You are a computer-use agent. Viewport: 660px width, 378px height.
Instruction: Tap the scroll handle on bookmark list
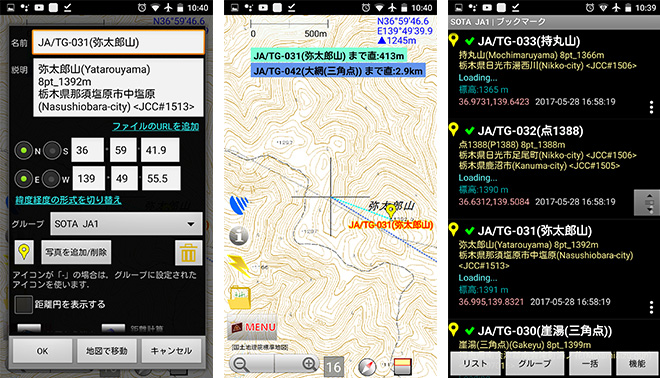[x=647, y=202]
